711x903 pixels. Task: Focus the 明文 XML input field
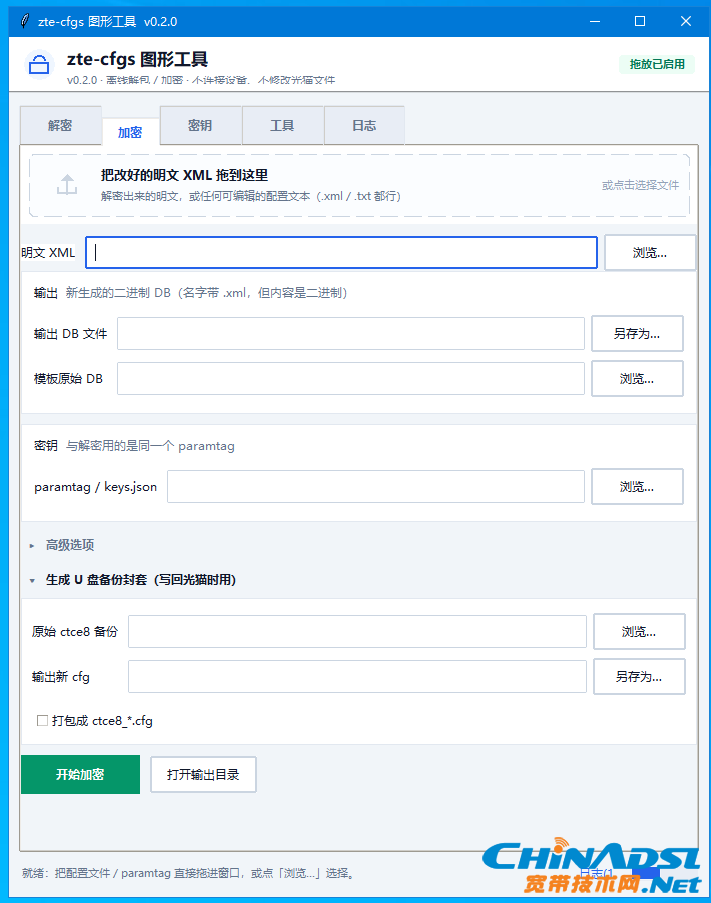[x=341, y=252]
